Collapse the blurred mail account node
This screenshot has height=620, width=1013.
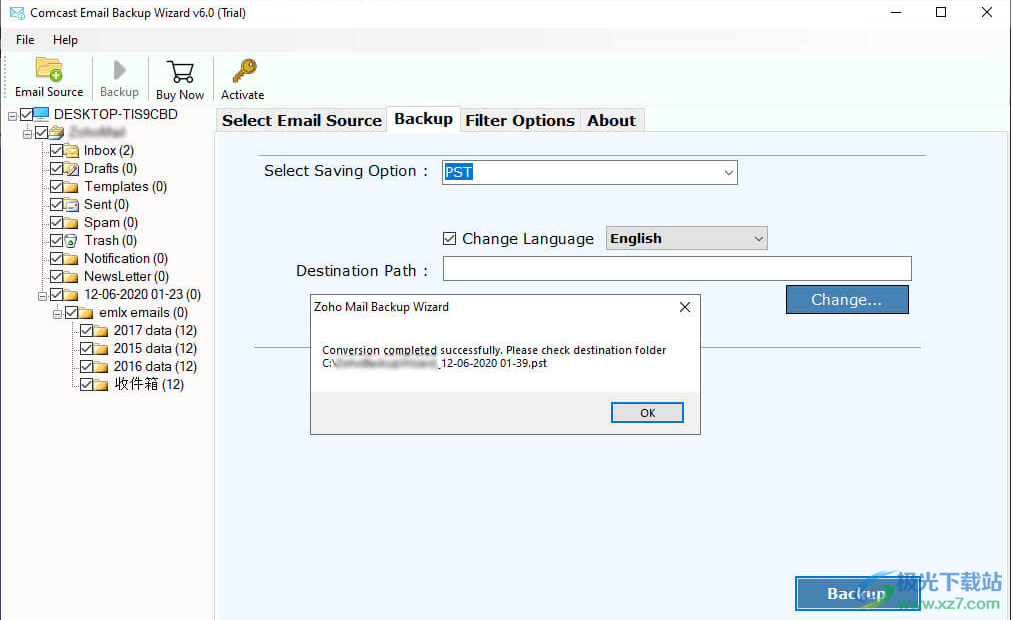[x=27, y=134]
